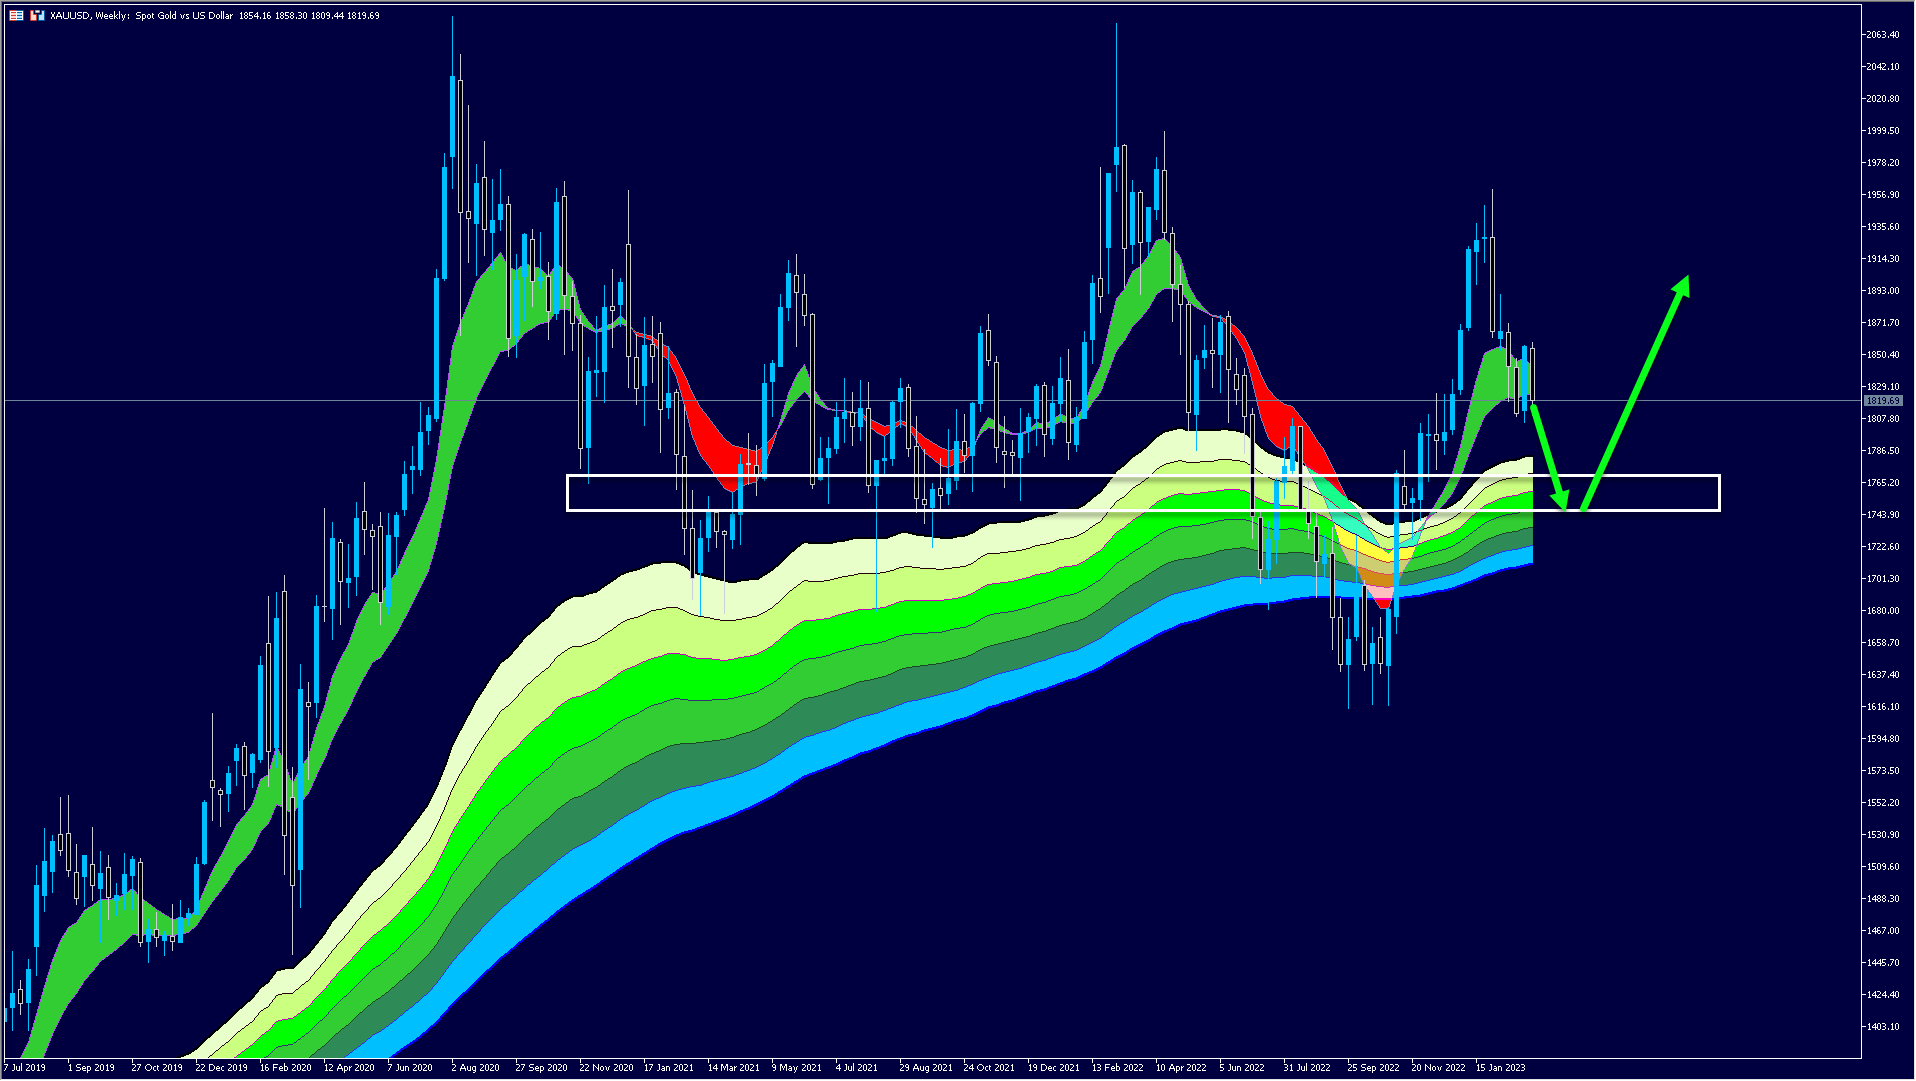Click the 15 Jan 2023 date label

[x=1501, y=1068]
